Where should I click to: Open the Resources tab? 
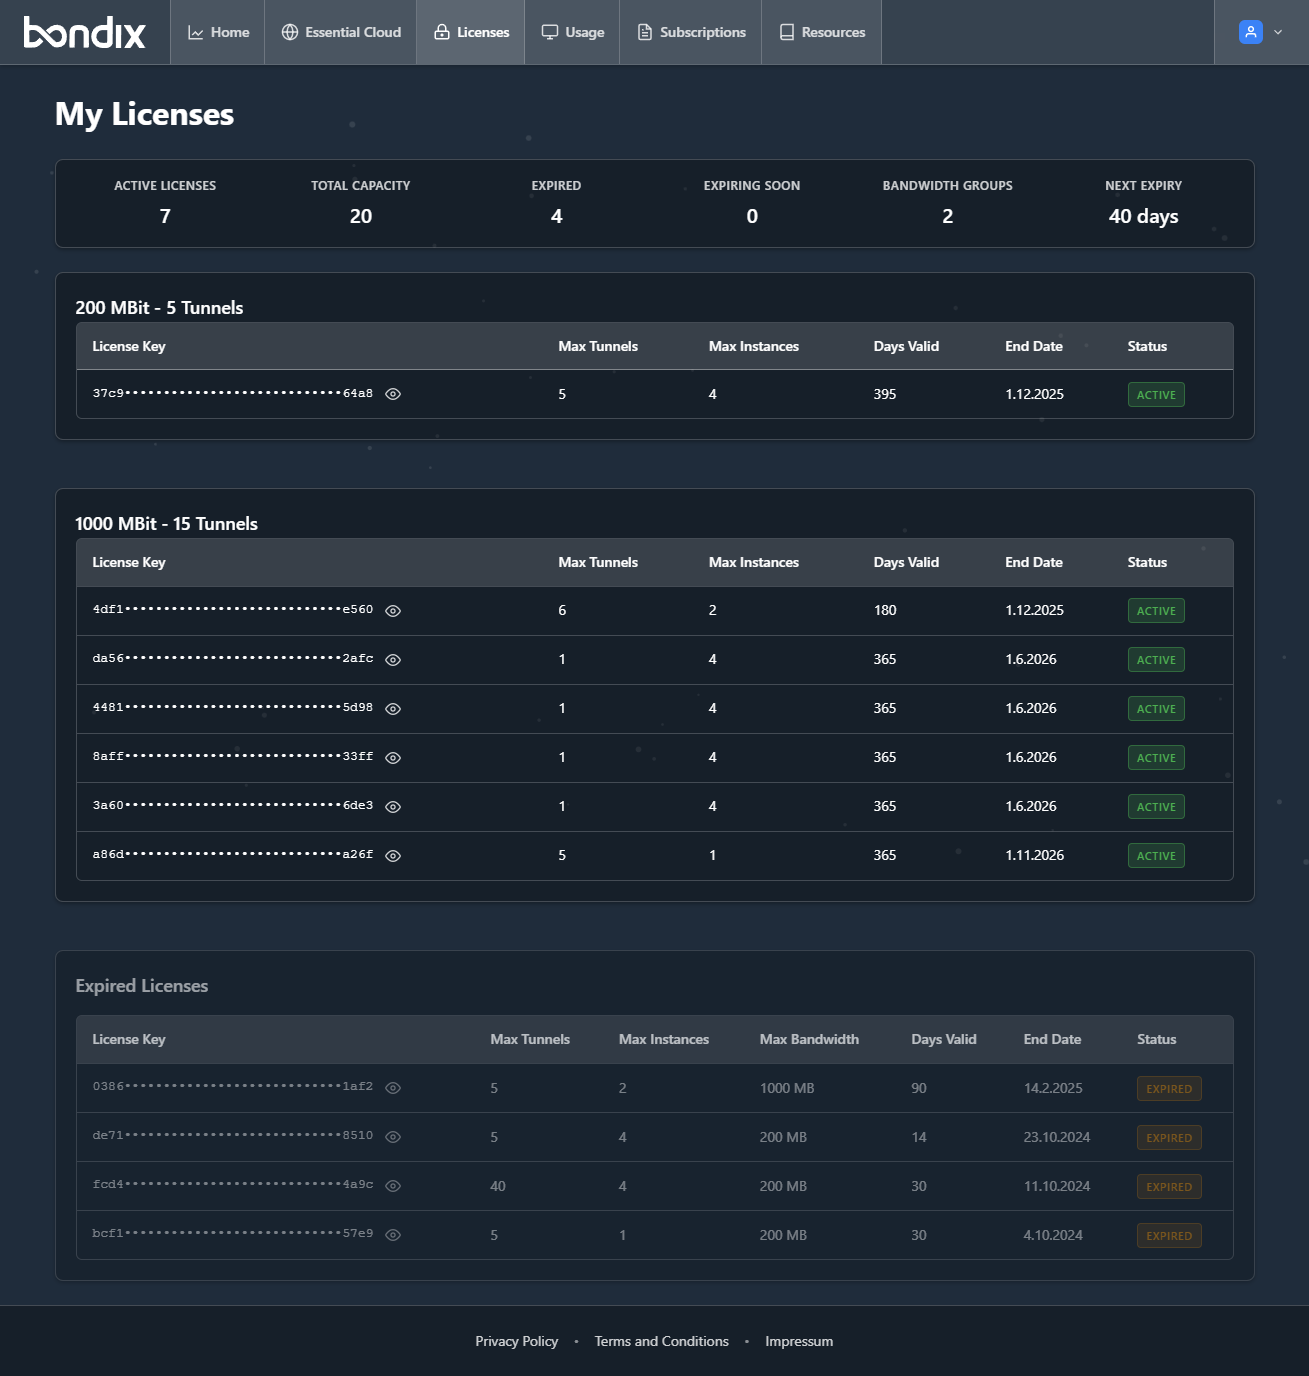click(x=822, y=32)
